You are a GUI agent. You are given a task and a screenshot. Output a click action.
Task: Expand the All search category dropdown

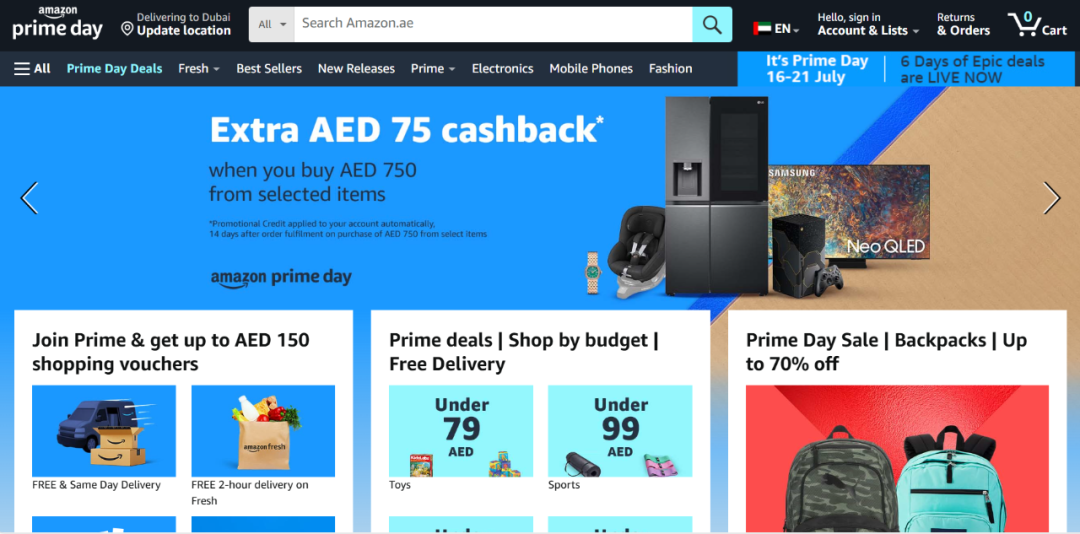tap(271, 25)
